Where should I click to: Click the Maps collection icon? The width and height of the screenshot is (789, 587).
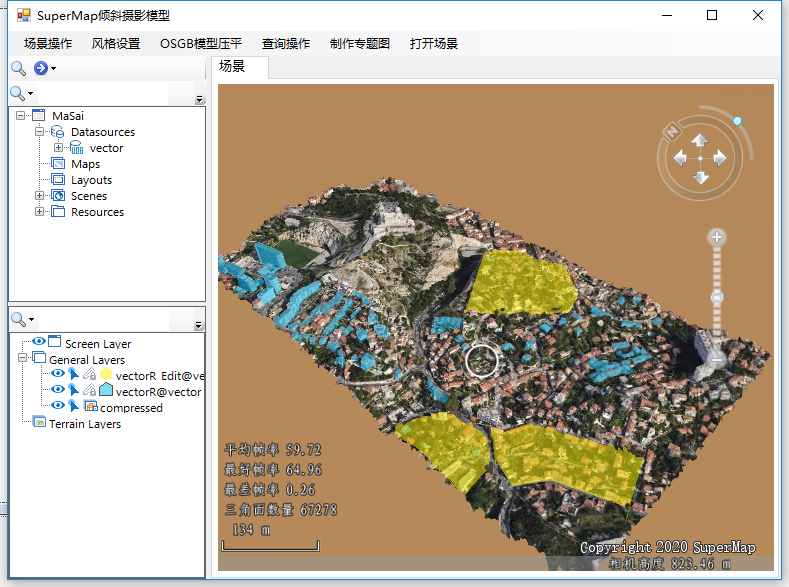58,163
